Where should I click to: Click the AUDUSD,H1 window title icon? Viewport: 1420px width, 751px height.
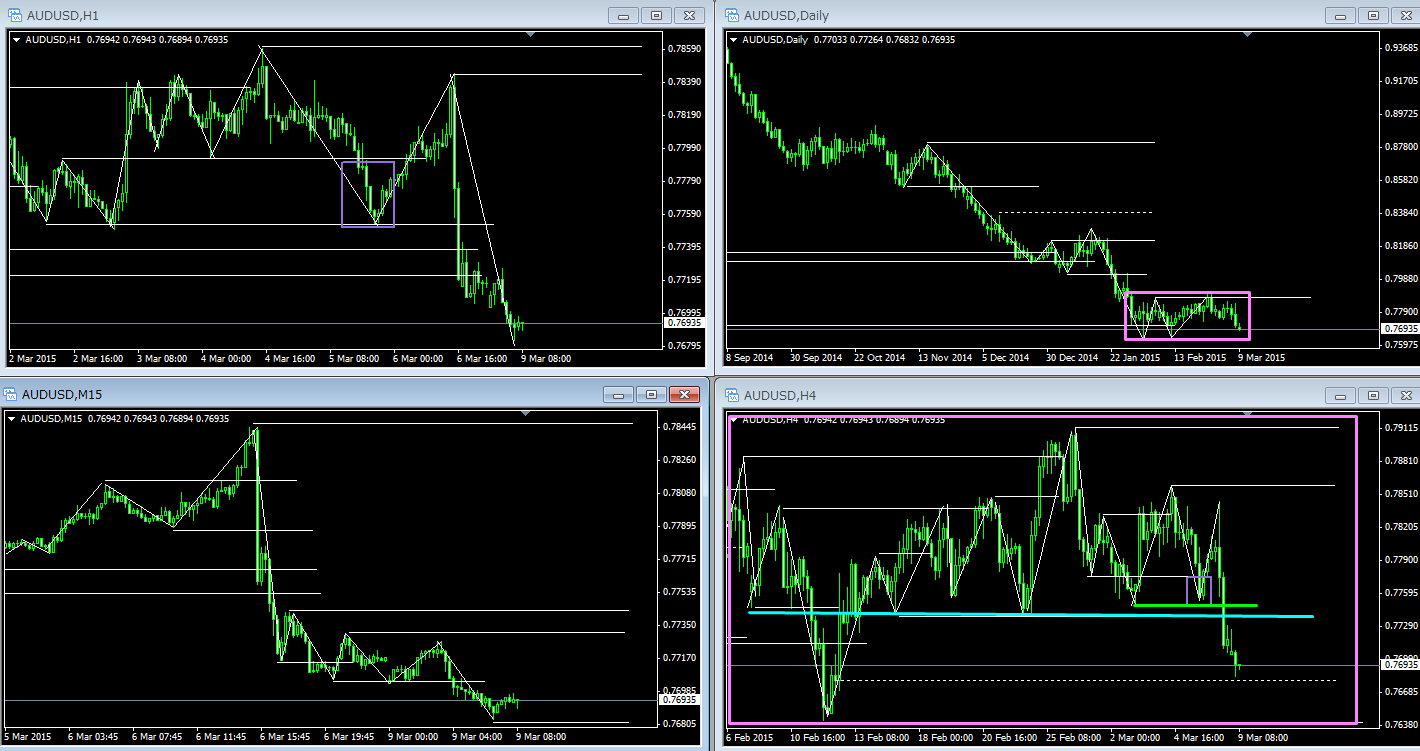[x=15, y=15]
